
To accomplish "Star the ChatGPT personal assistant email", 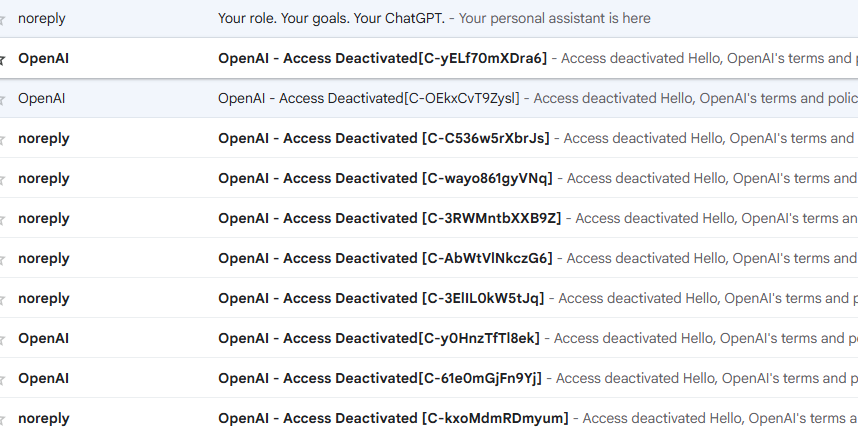I will tap(2, 21).
